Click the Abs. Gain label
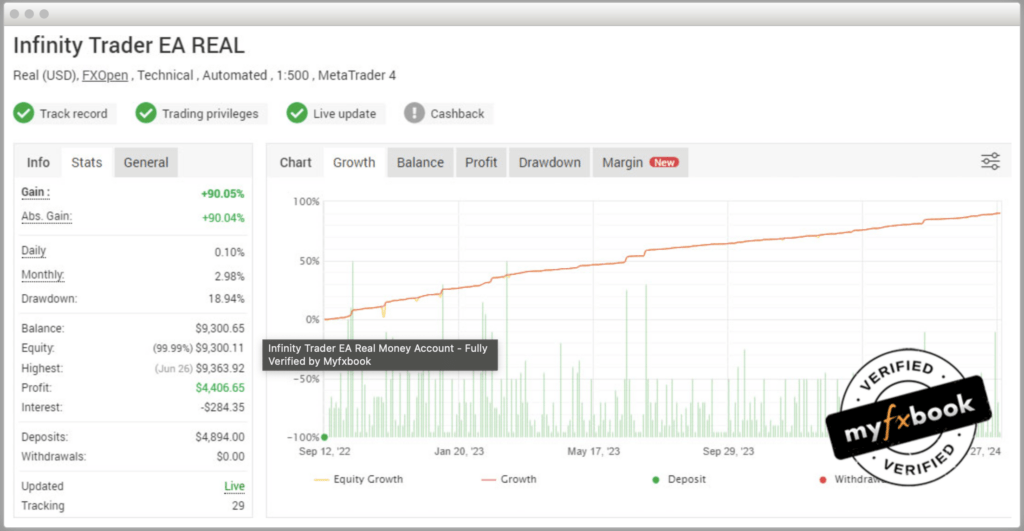This screenshot has width=1024, height=531. 46,216
